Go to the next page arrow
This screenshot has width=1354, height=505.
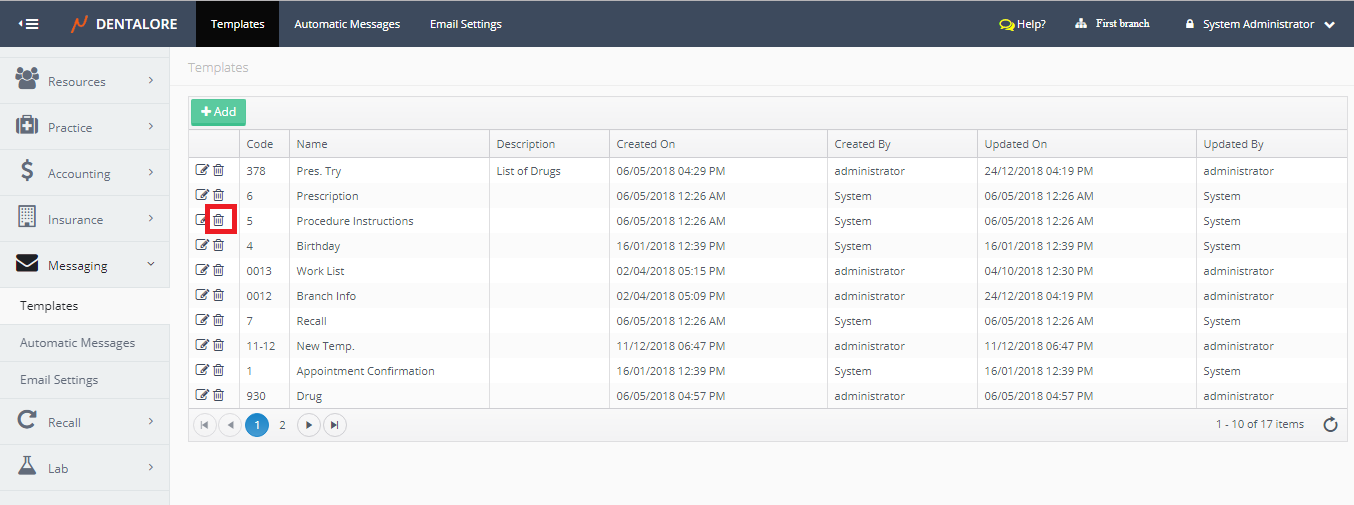tap(309, 425)
